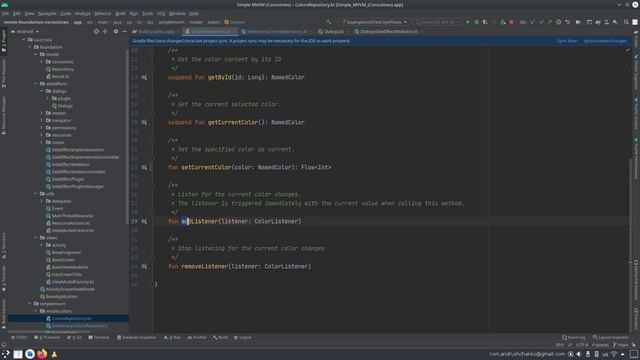Open the run configuration dropdown

(375, 22)
